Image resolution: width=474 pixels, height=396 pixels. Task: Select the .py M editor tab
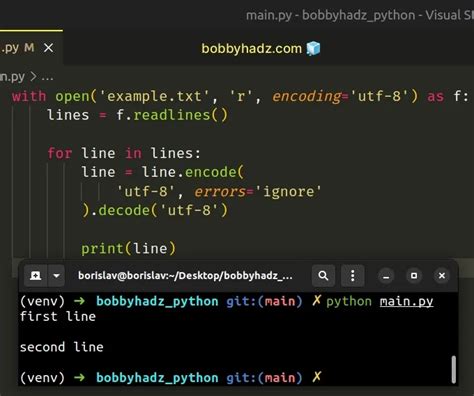point(31,48)
